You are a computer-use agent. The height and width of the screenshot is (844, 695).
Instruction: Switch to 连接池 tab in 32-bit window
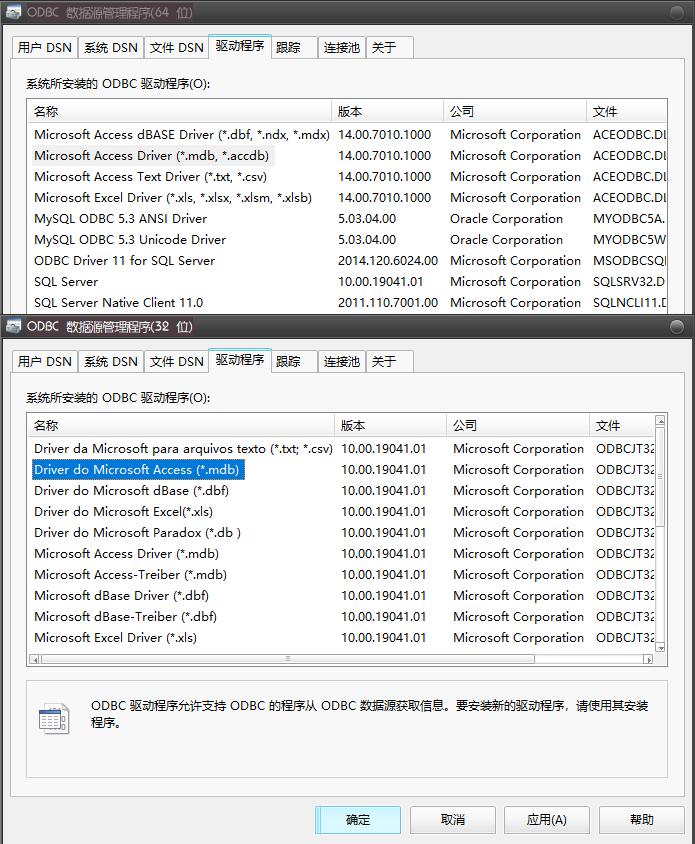(x=342, y=361)
